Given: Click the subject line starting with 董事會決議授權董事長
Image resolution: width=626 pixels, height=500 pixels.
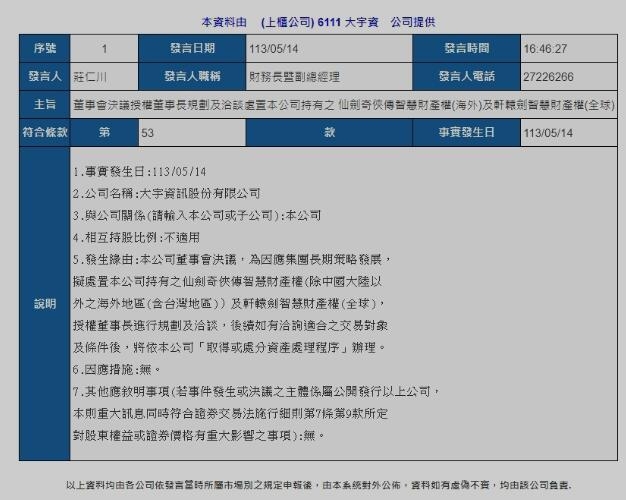Looking at the screenshot, I should point(344,105).
